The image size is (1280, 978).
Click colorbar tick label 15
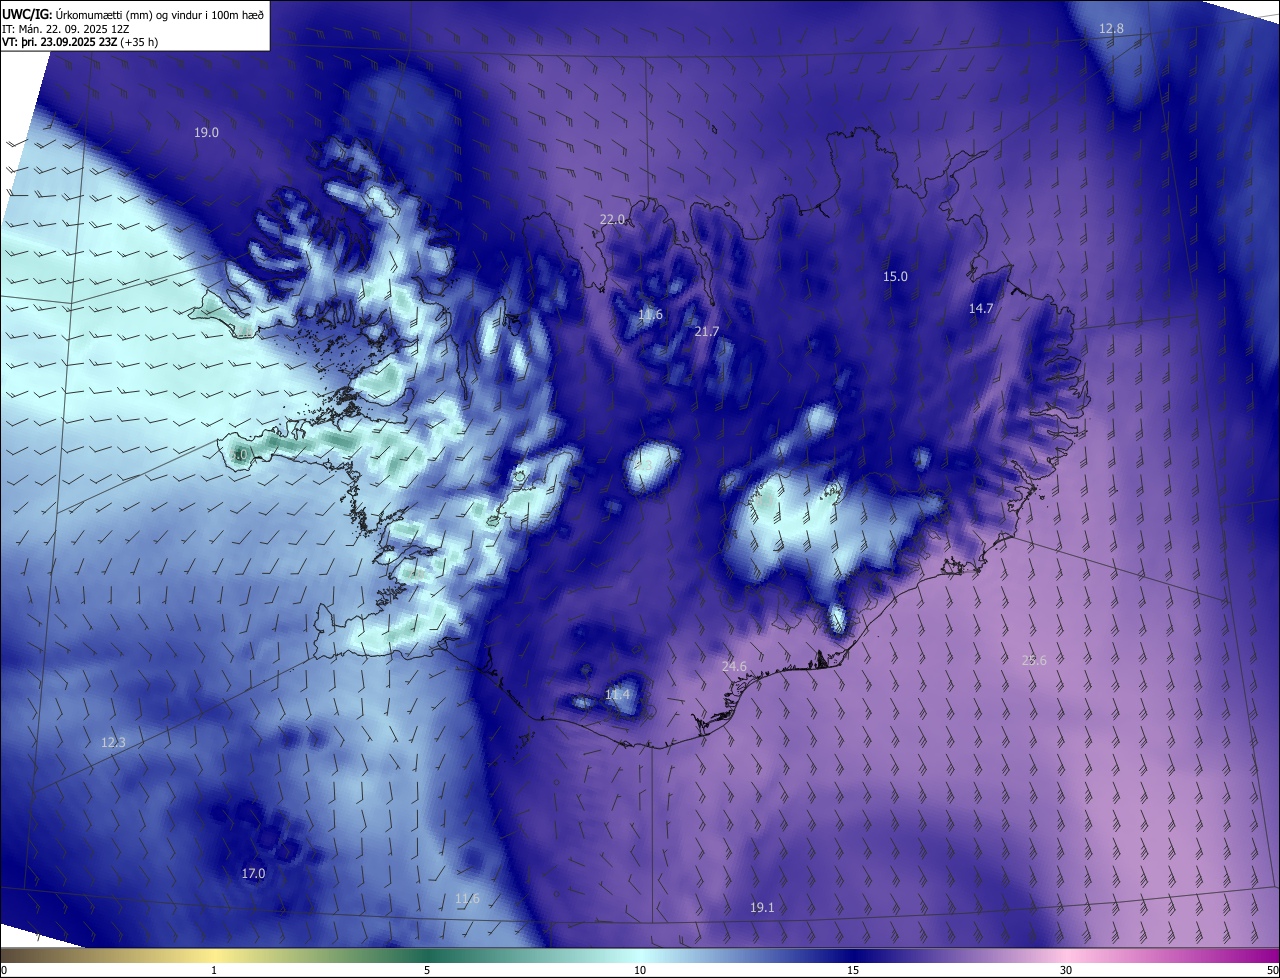853,970
